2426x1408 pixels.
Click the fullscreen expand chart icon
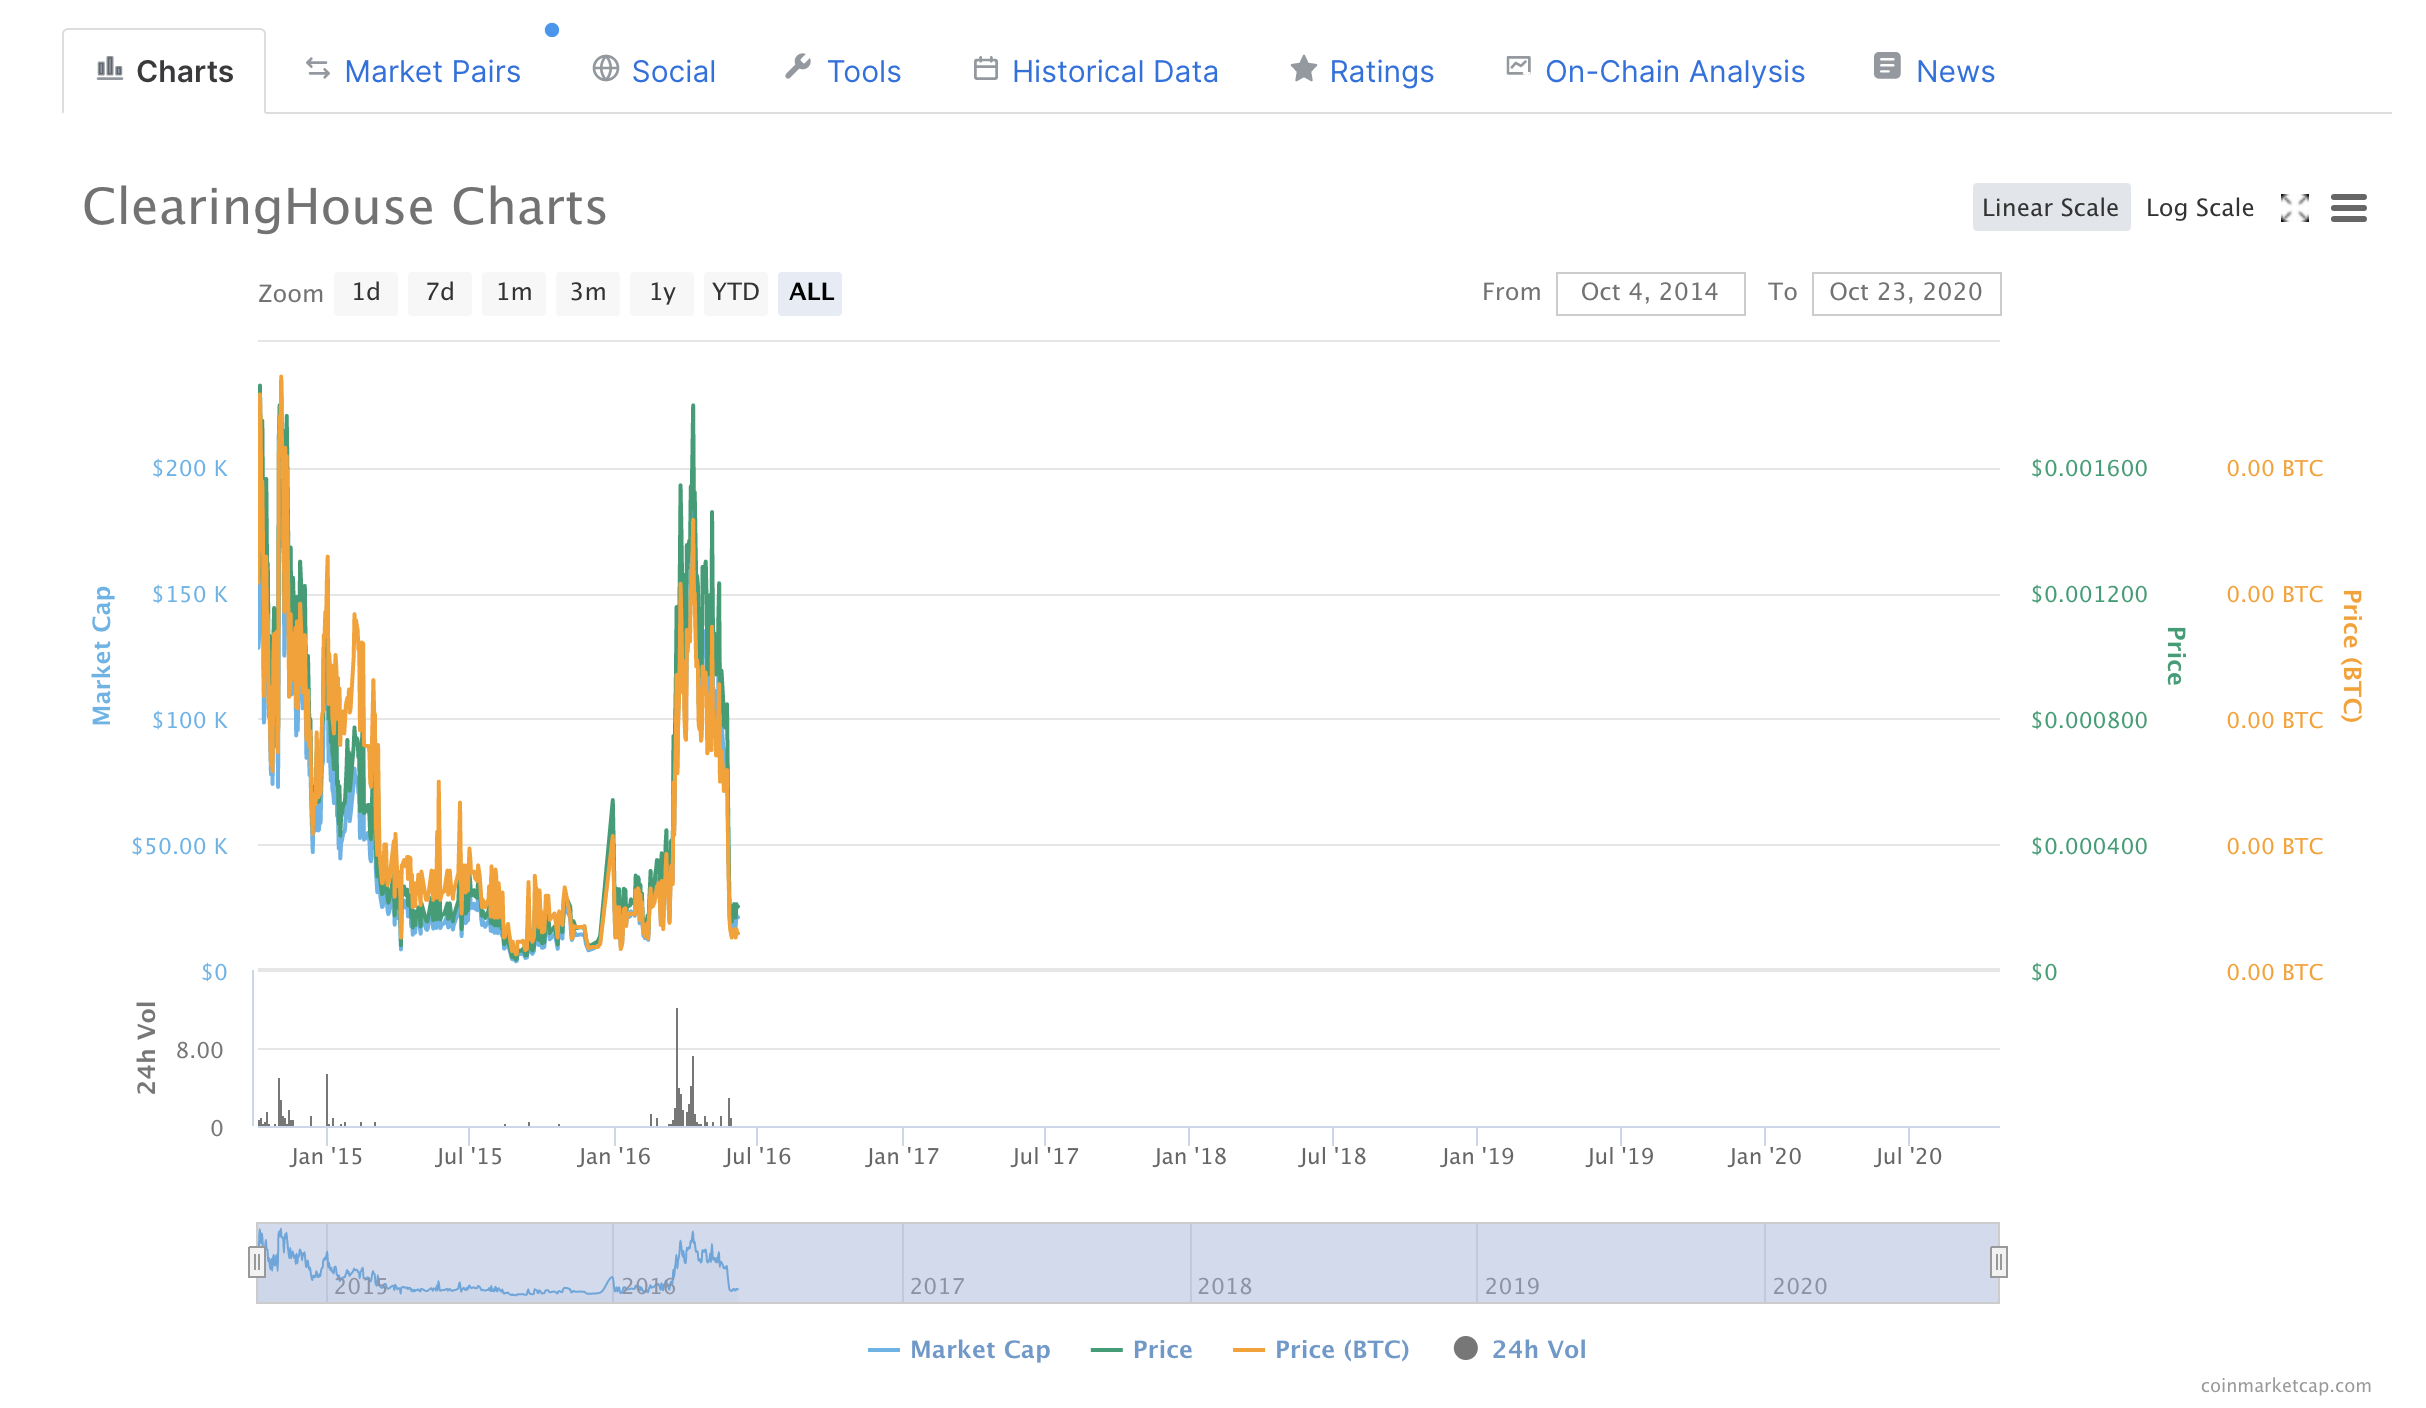click(2294, 208)
